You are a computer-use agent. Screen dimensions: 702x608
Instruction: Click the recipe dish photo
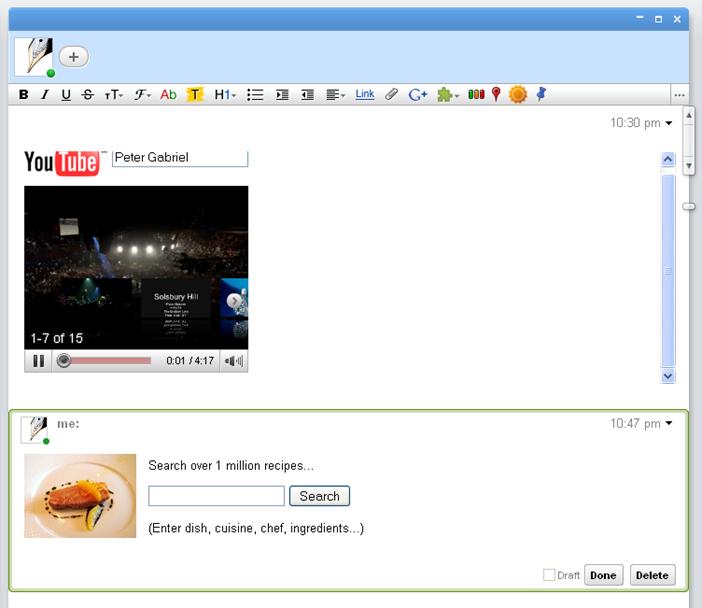pyautogui.click(x=80, y=496)
